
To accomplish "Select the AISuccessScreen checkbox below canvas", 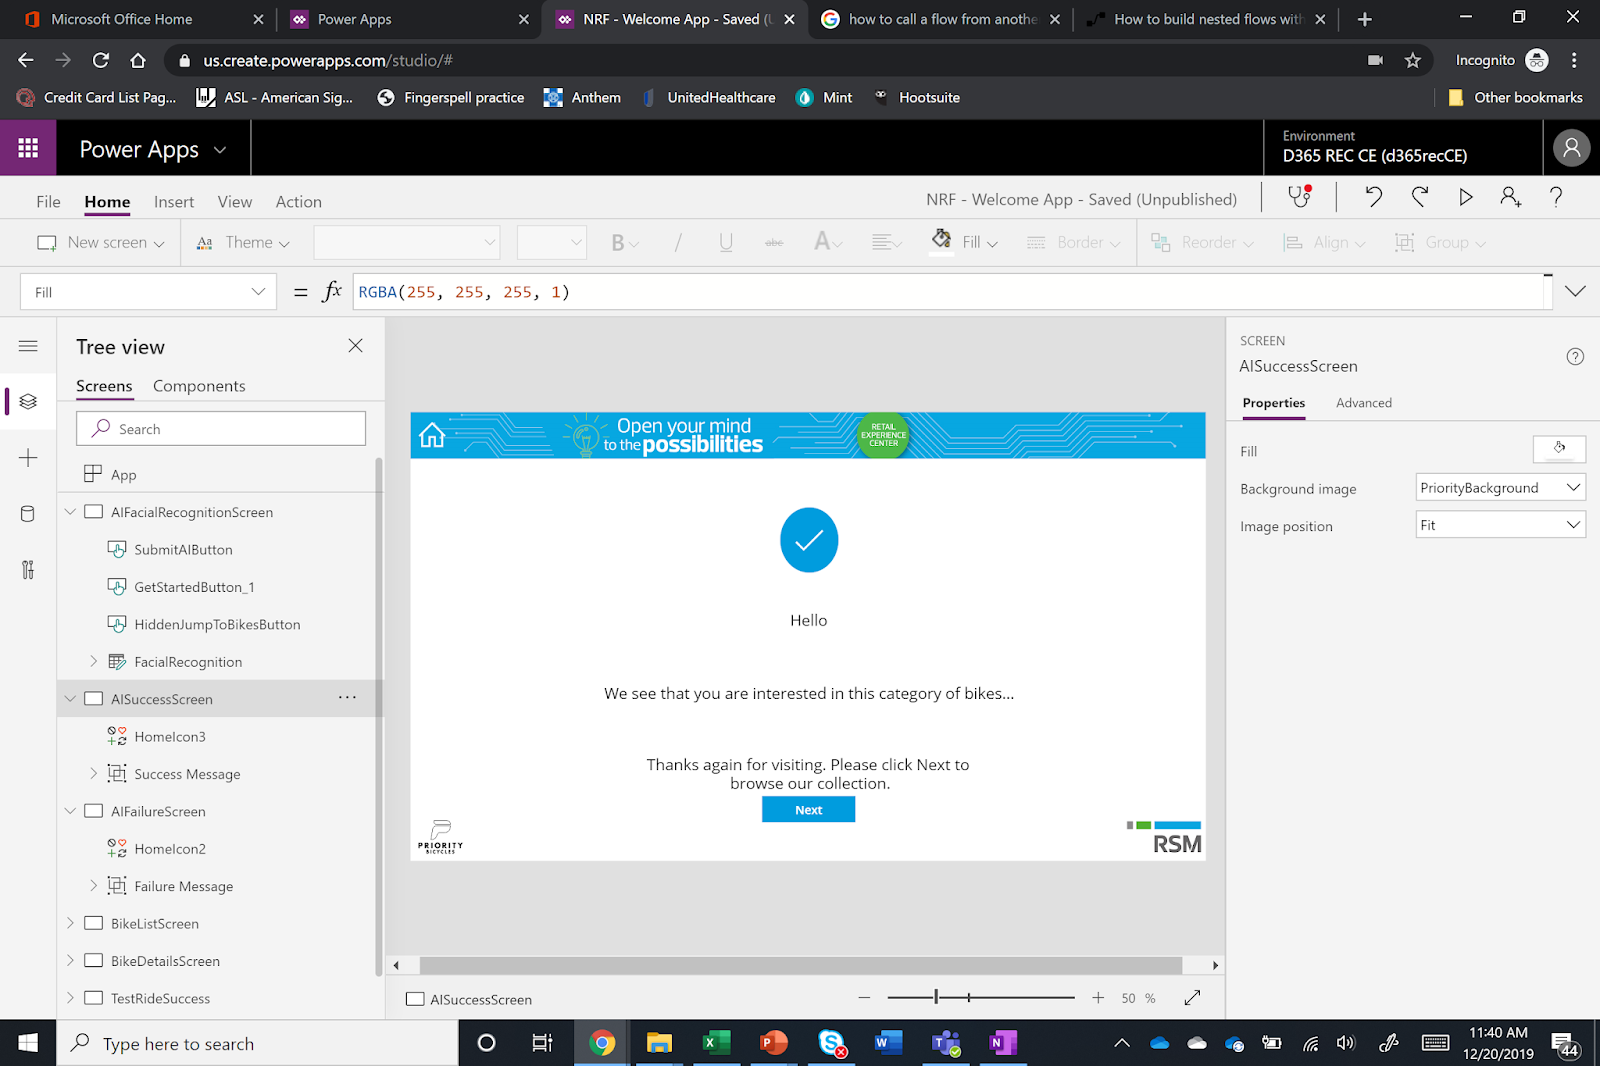I will pyautogui.click(x=413, y=998).
